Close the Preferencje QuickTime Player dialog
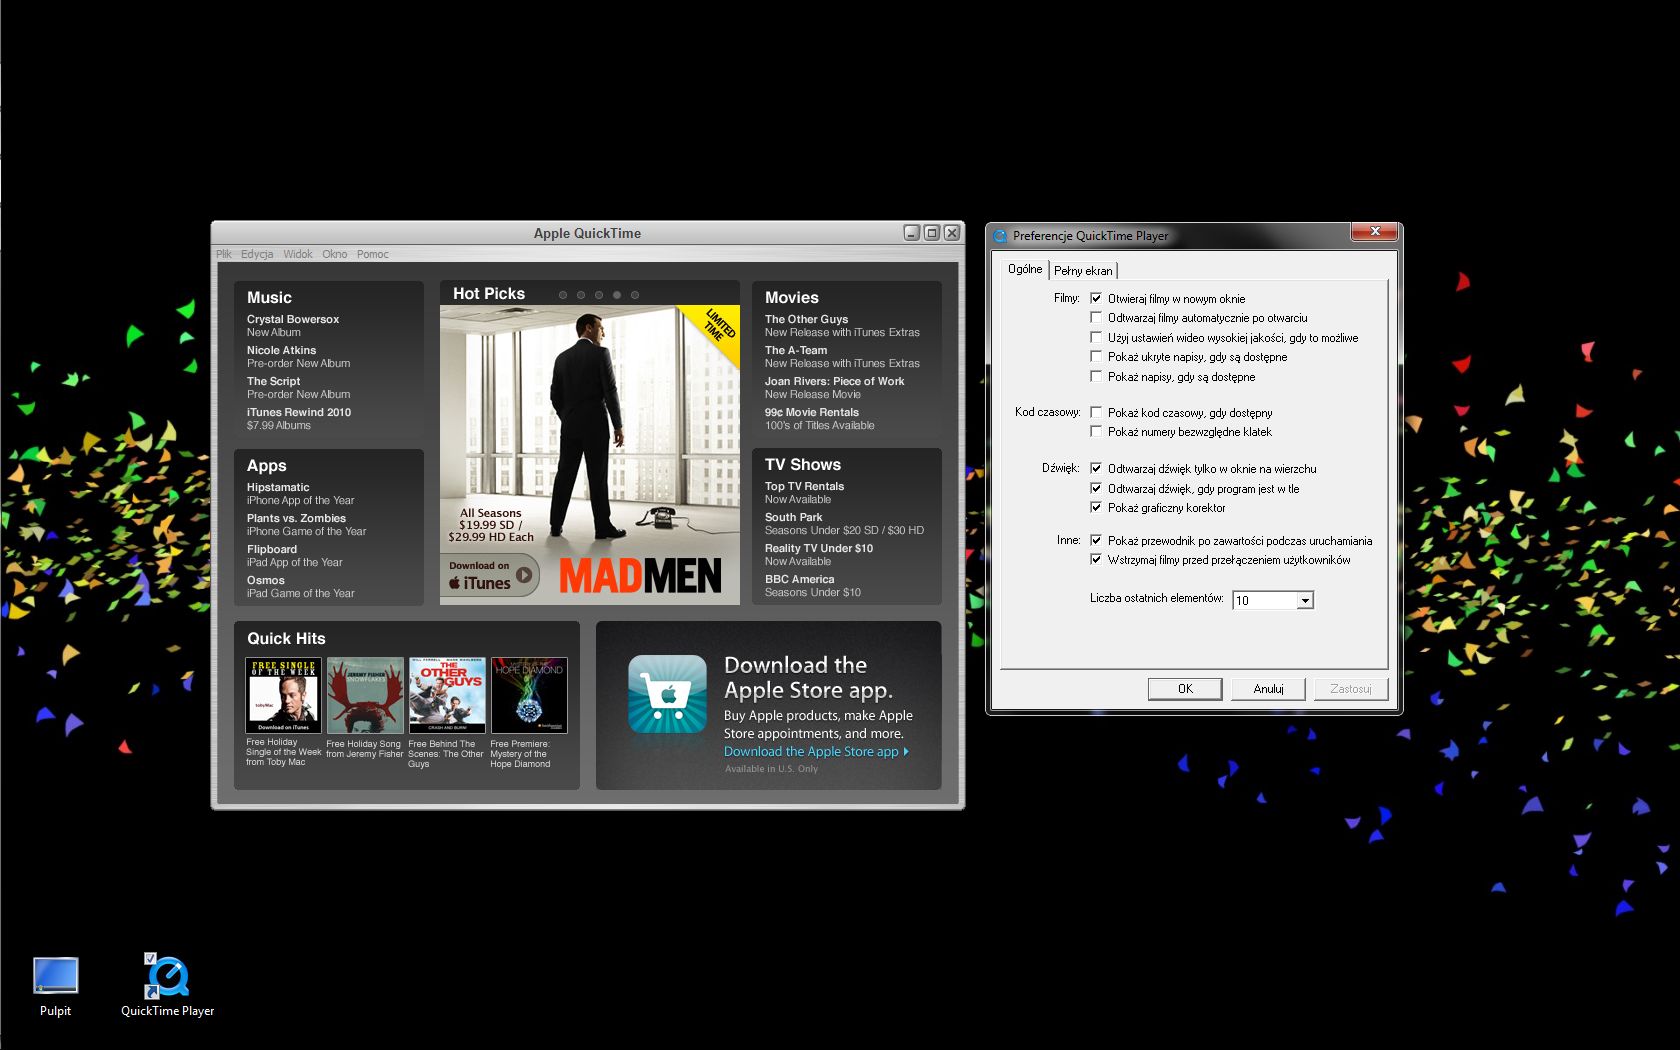Screen dimensions: 1680x1050 [x=1375, y=231]
